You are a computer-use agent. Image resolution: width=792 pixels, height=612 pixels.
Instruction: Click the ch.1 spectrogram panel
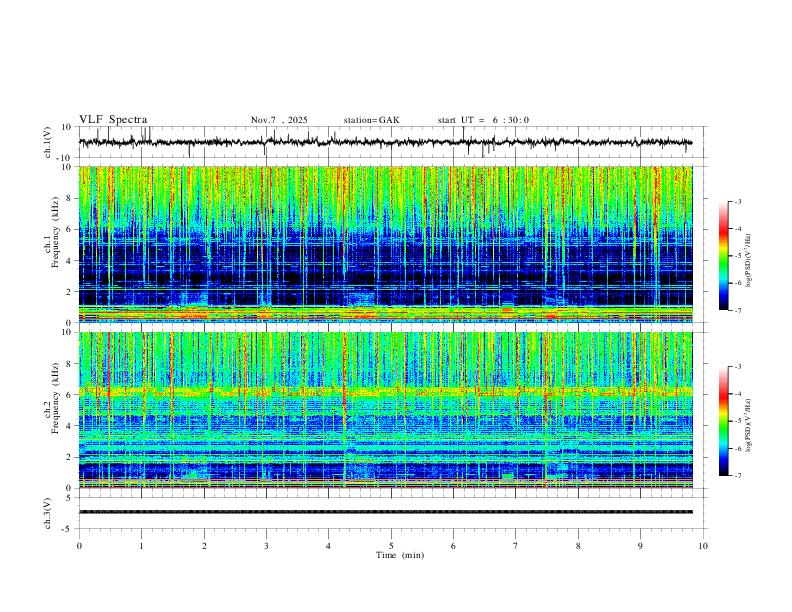pyautogui.click(x=385, y=244)
